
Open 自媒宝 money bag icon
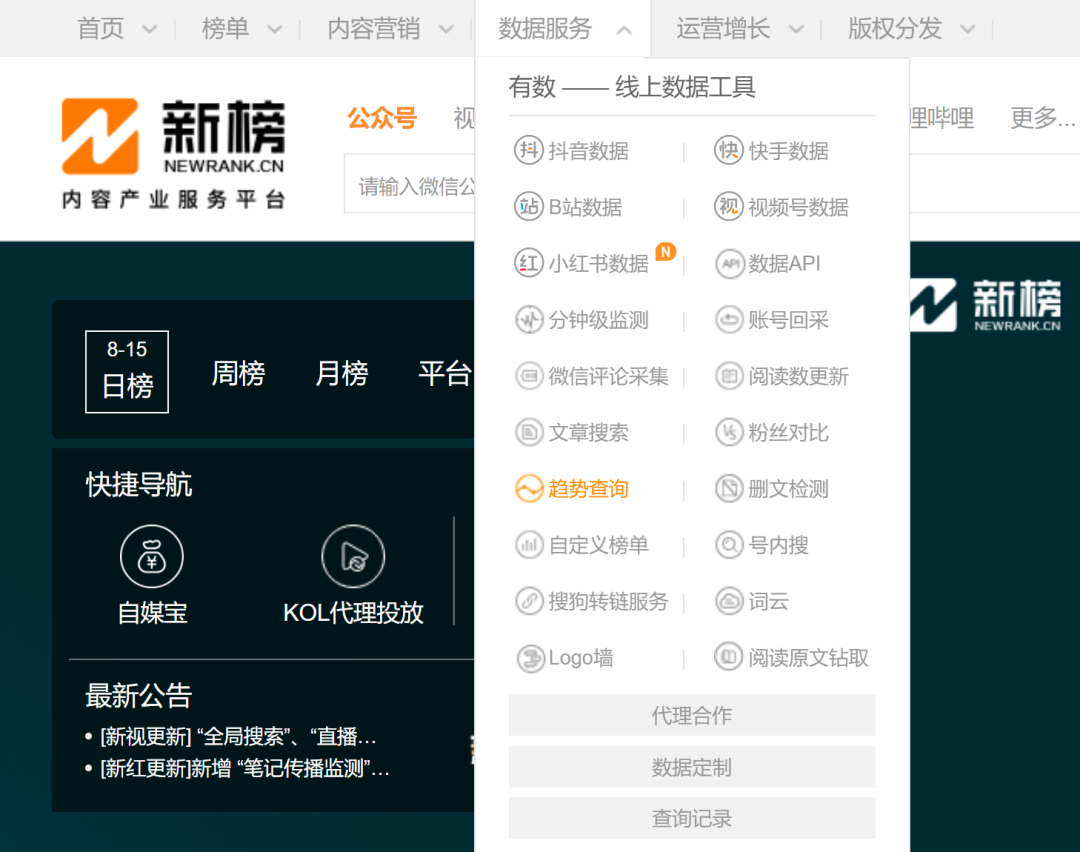pos(152,557)
